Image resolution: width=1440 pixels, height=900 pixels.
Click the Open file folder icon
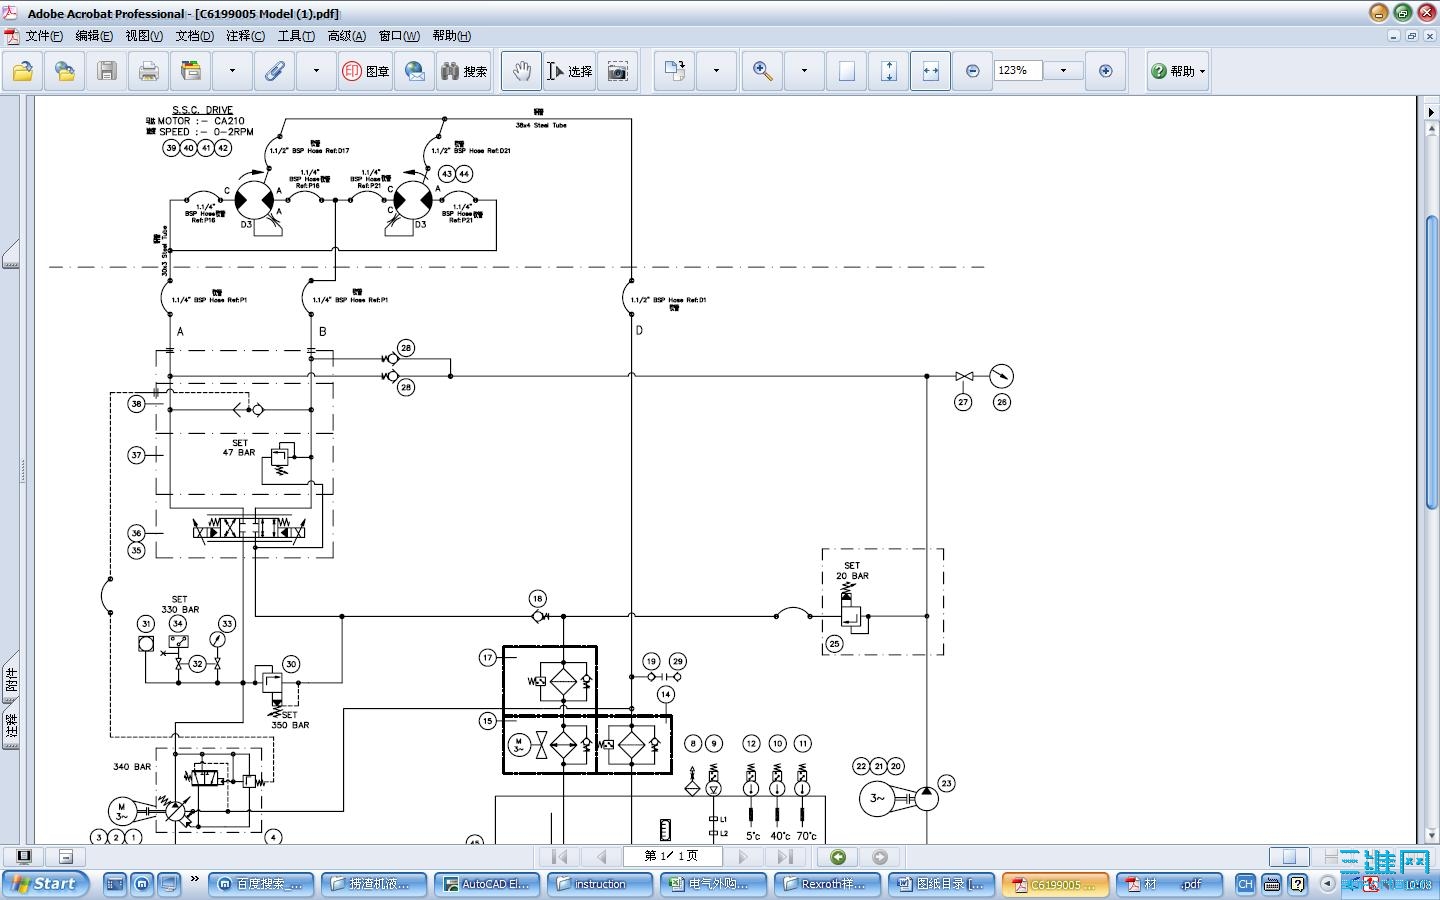[x=23, y=71]
